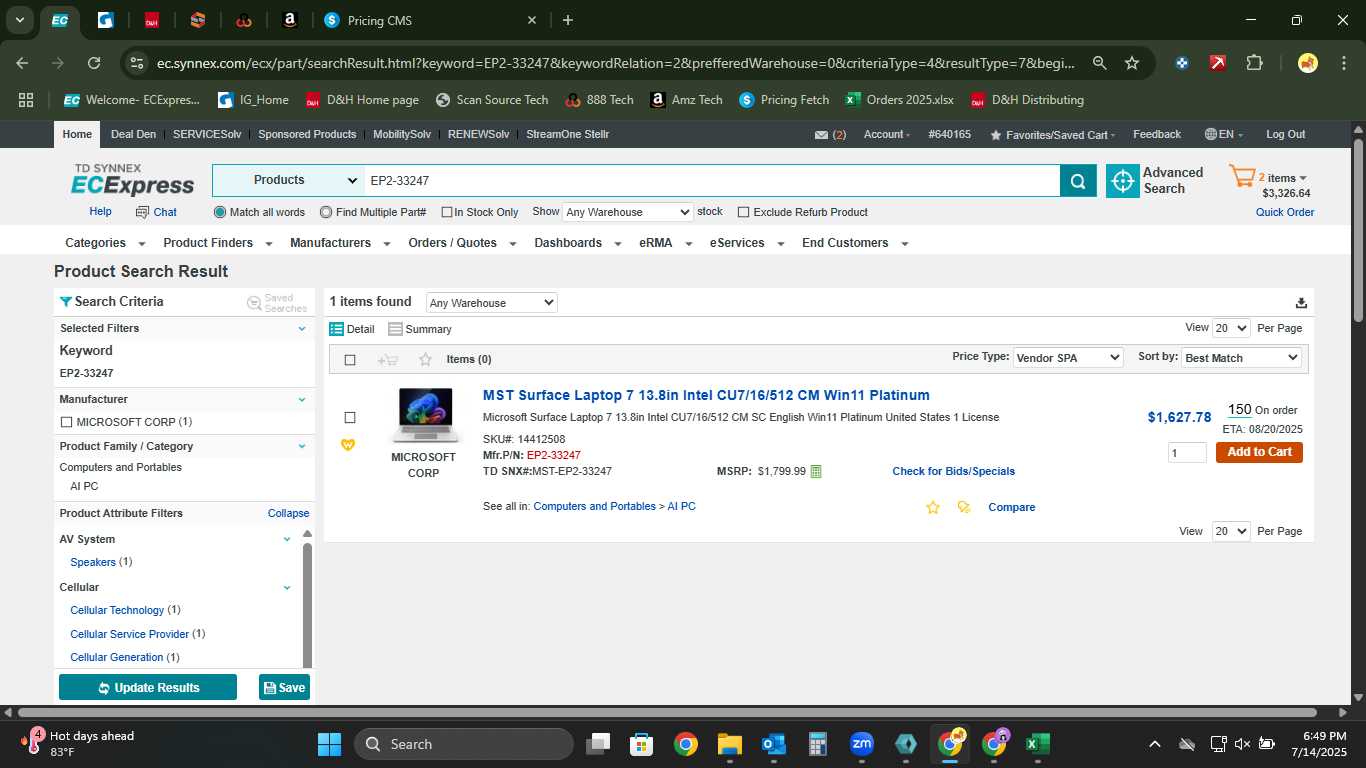Add product to favorites star icon
Image resolution: width=1366 pixels, height=768 pixels.
tap(933, 508)
